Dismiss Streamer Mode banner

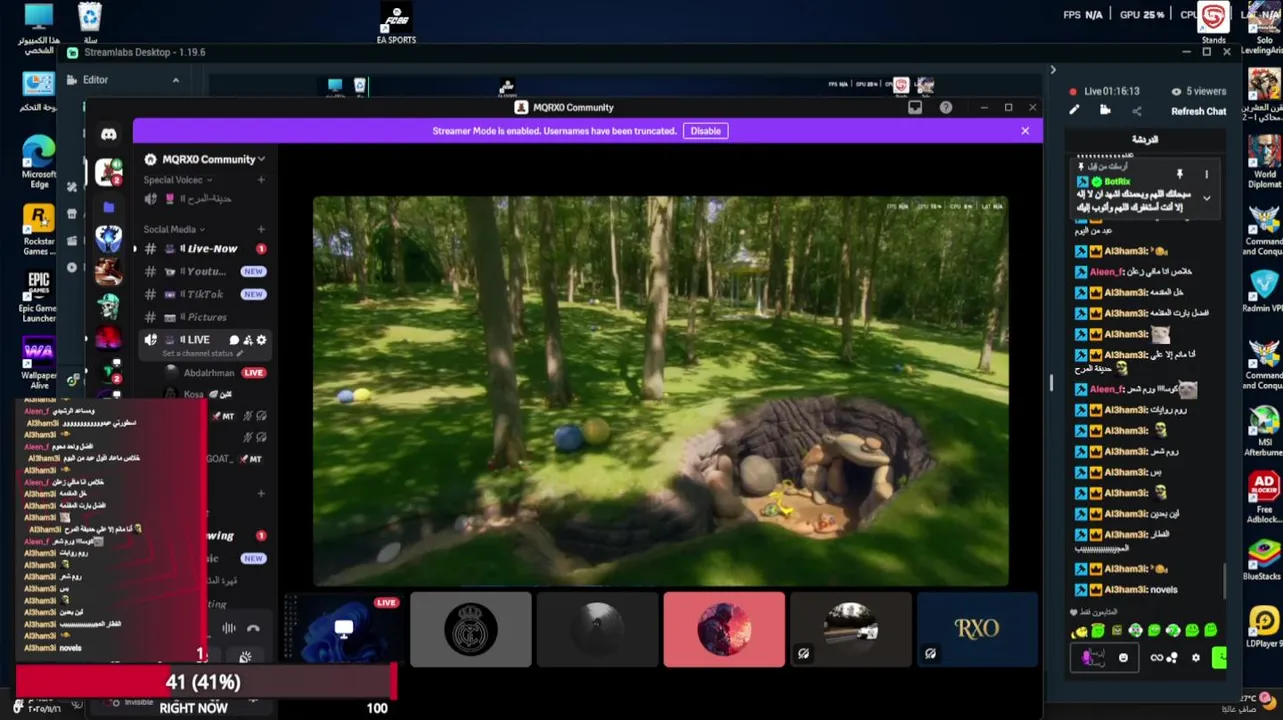pyautogui.click(x=1025, y=131)
